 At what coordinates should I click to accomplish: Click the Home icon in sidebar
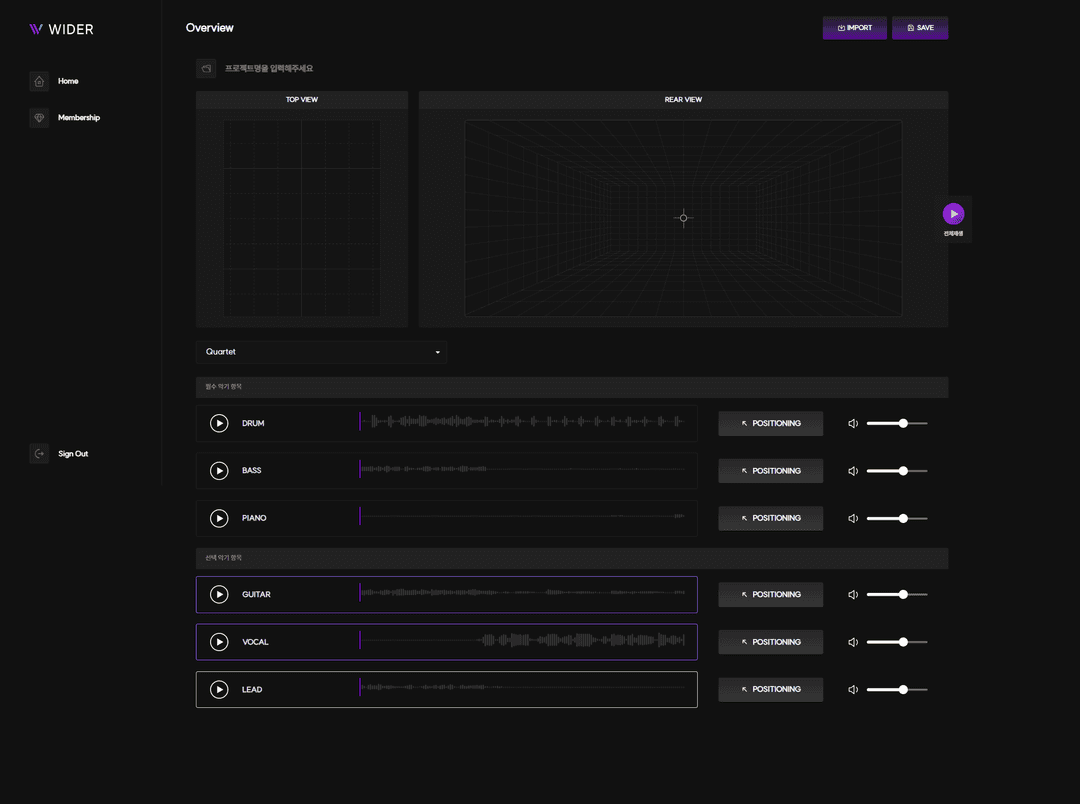pyautogui.click(x=39, y=81)
